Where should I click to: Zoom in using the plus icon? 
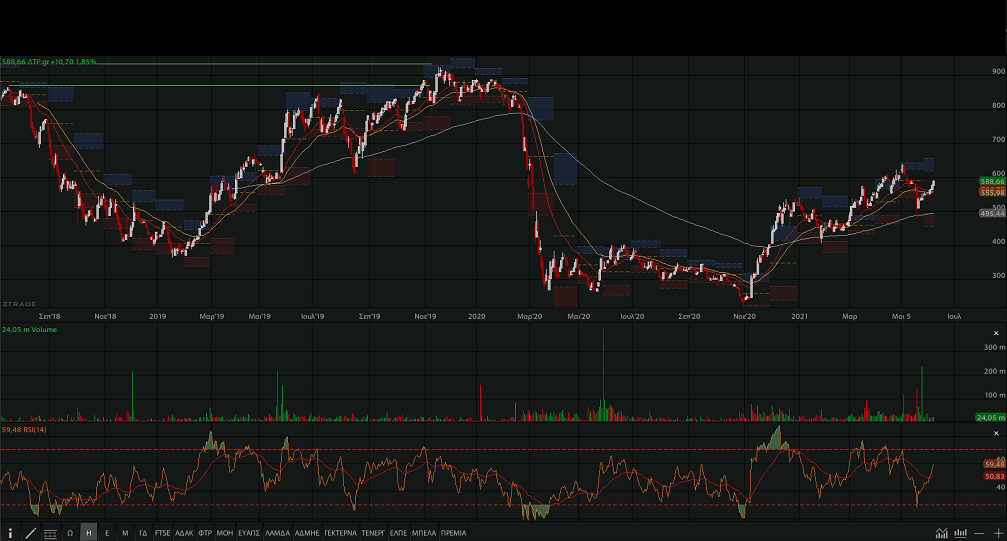click(996, 532)
